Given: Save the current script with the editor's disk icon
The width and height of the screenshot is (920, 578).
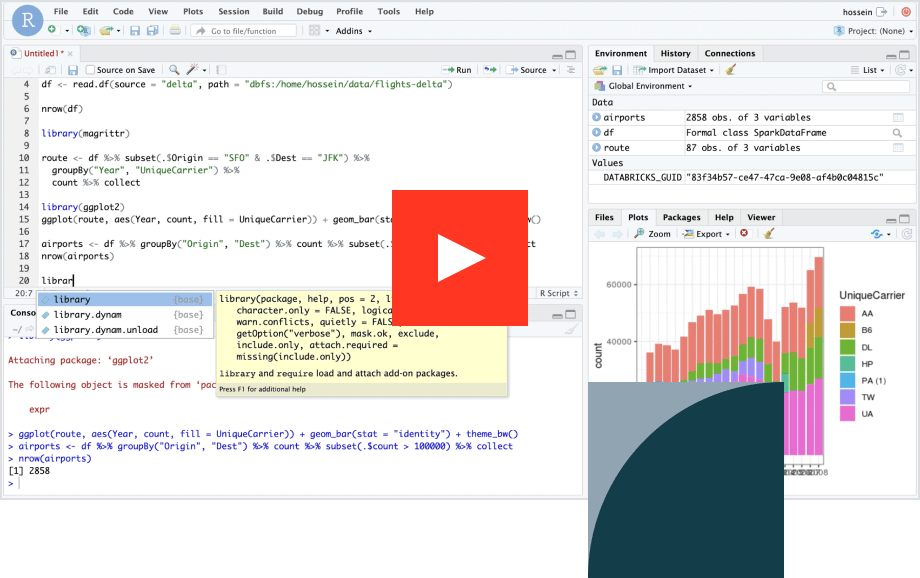Looking at the screenshot, I should (73, 70).
